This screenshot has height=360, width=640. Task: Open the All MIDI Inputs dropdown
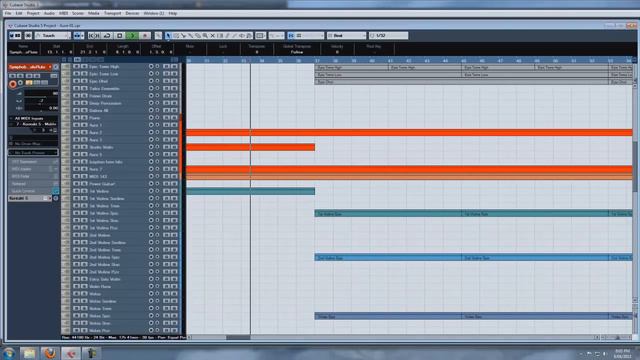pyautogui.click(x=33, y=118)
